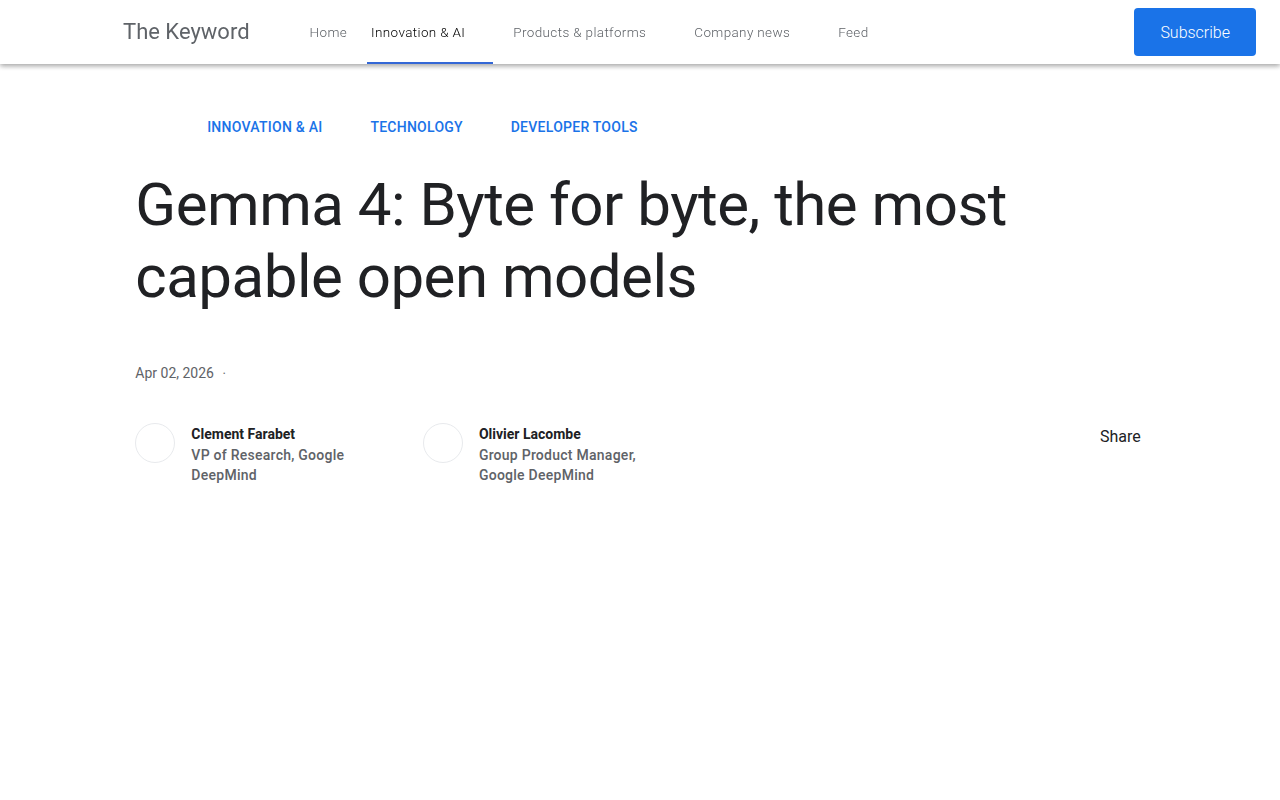1280x800 pixels.
Task: Click Clement Farabet's avatar circle
Action: pos(155,443)
